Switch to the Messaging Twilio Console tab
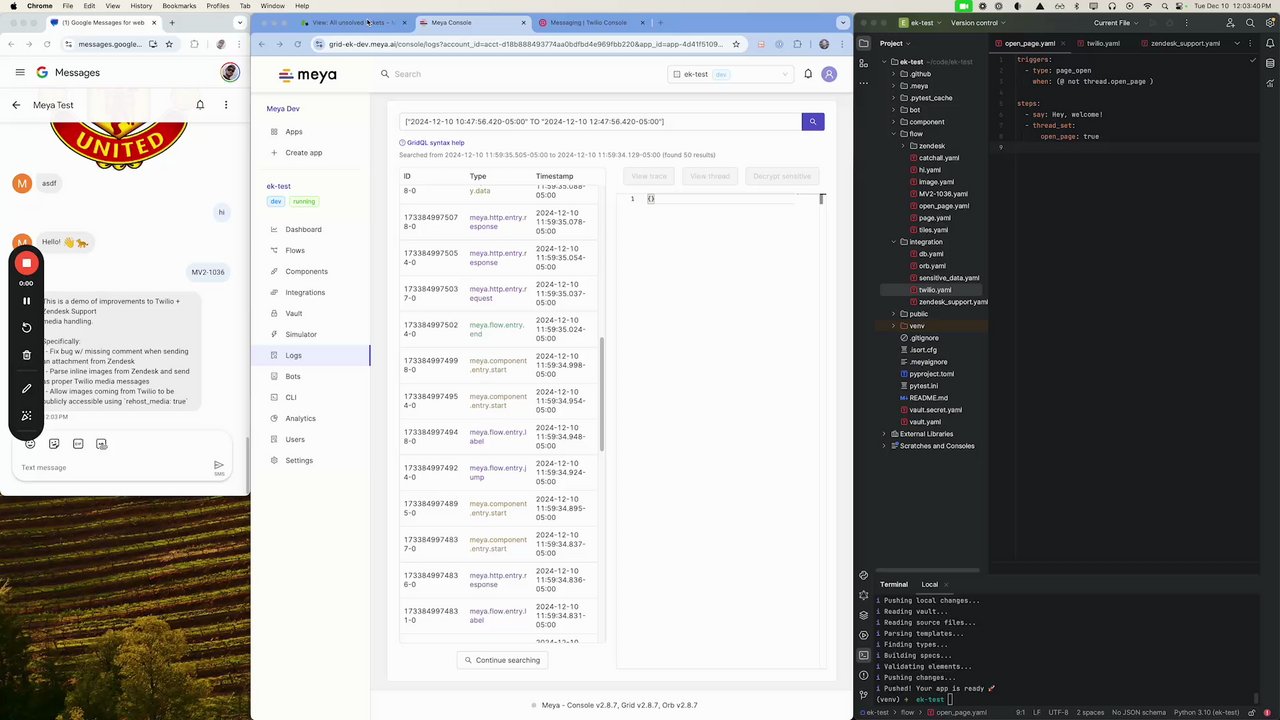The width and height of the screenshot is (1280, 720). click(x=588, y=22)
